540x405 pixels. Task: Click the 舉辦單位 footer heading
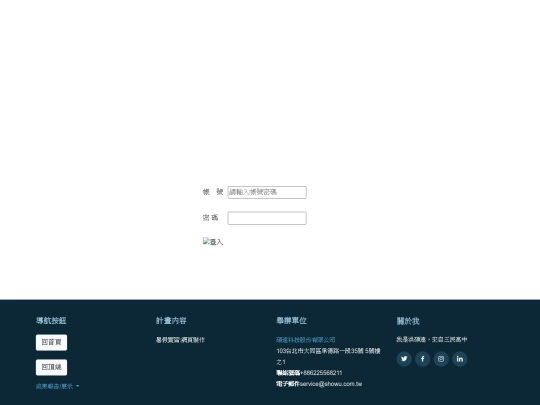291,321
